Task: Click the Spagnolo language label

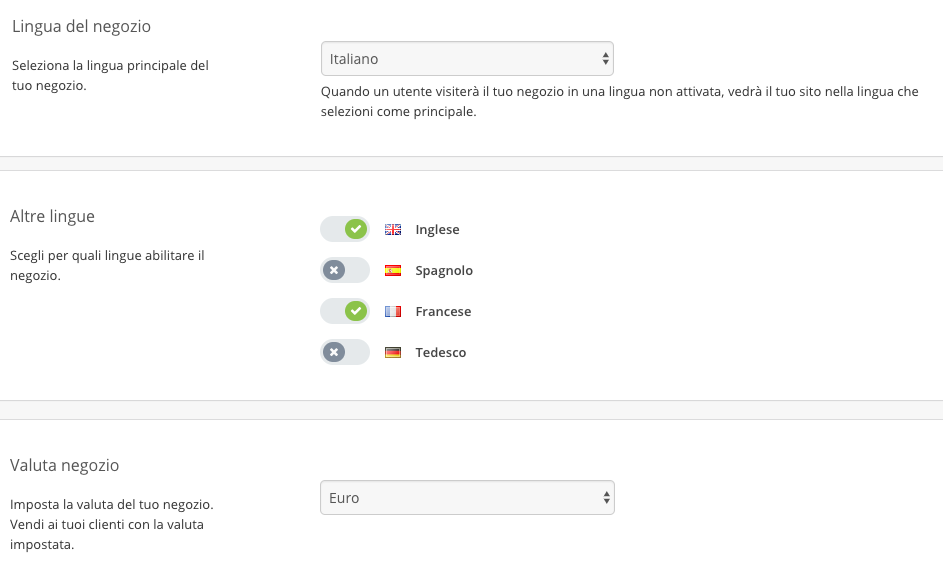Action: point(444,270)
